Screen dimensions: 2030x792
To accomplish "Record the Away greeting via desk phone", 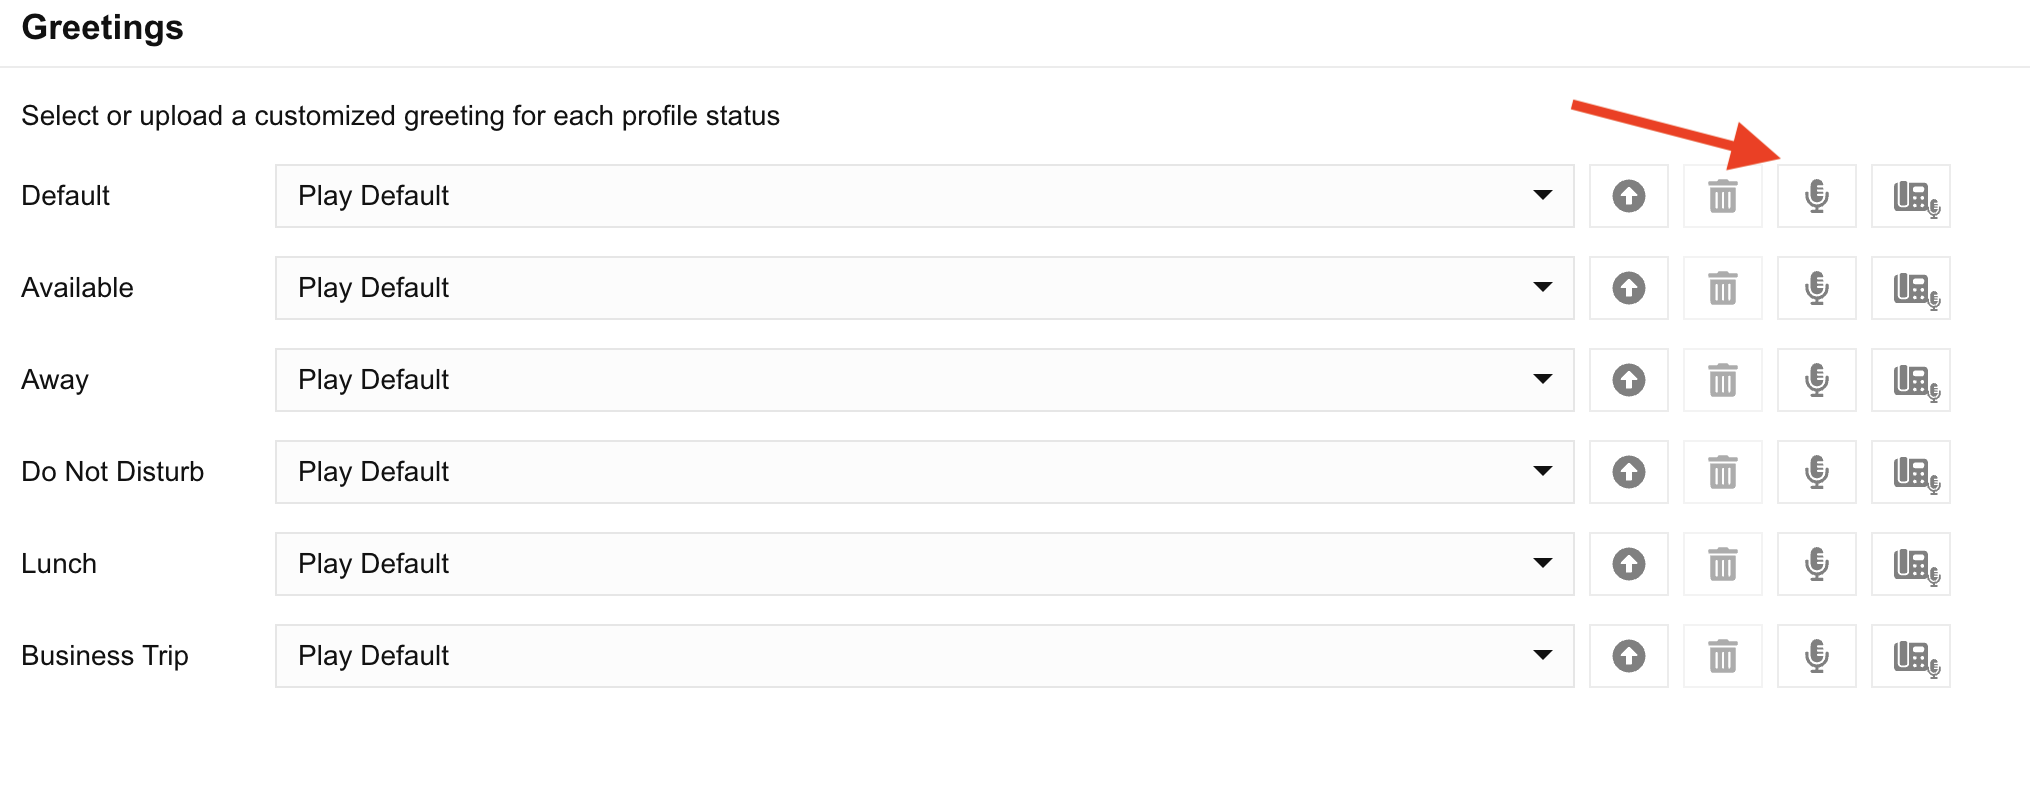I will [1911, 380].
